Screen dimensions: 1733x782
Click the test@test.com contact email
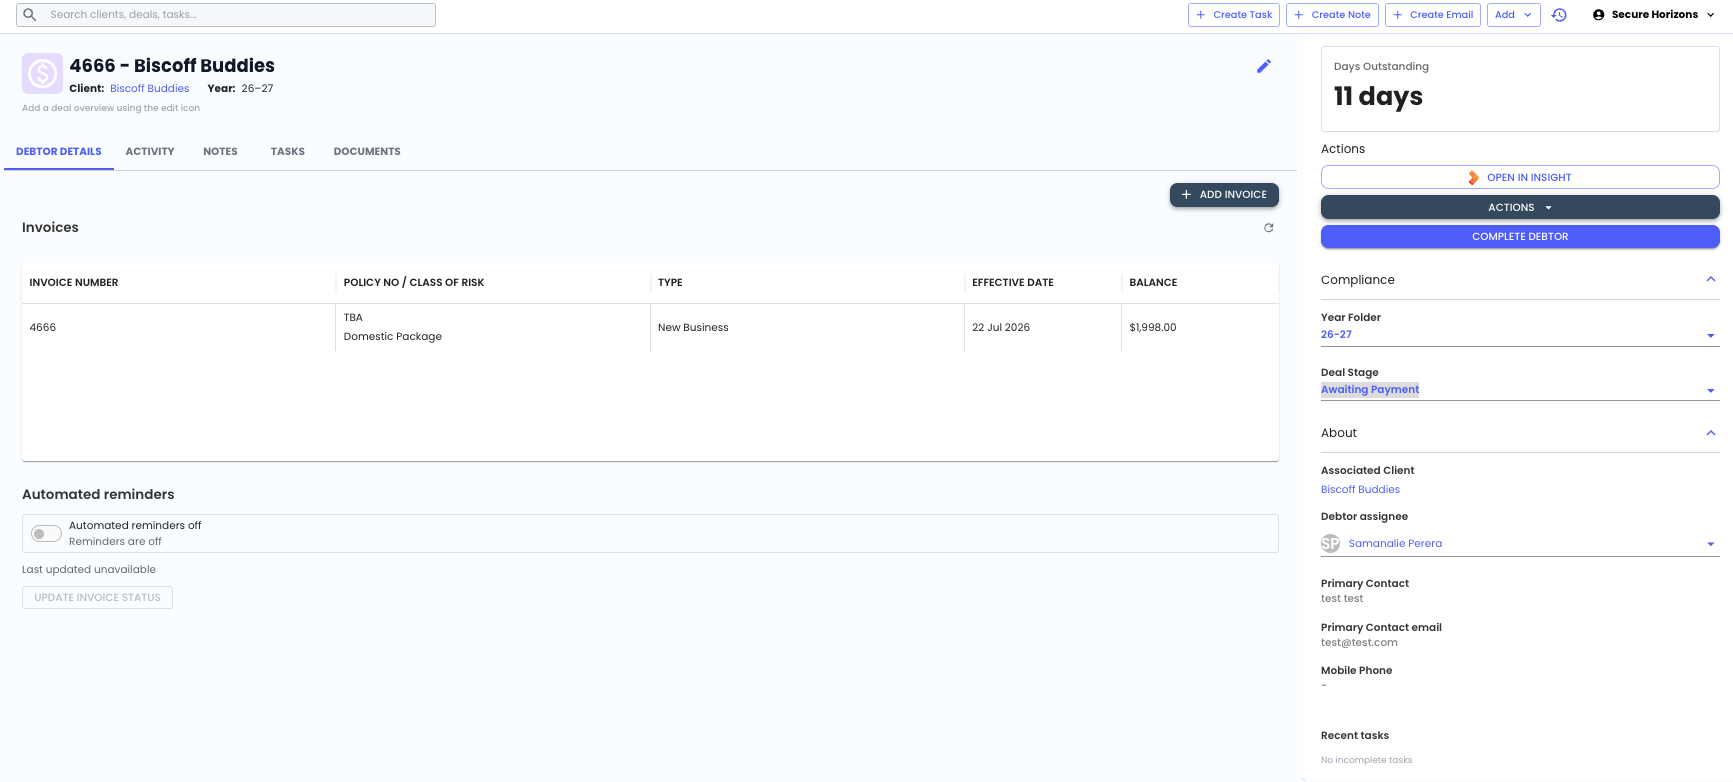(x=1359, y=643)
